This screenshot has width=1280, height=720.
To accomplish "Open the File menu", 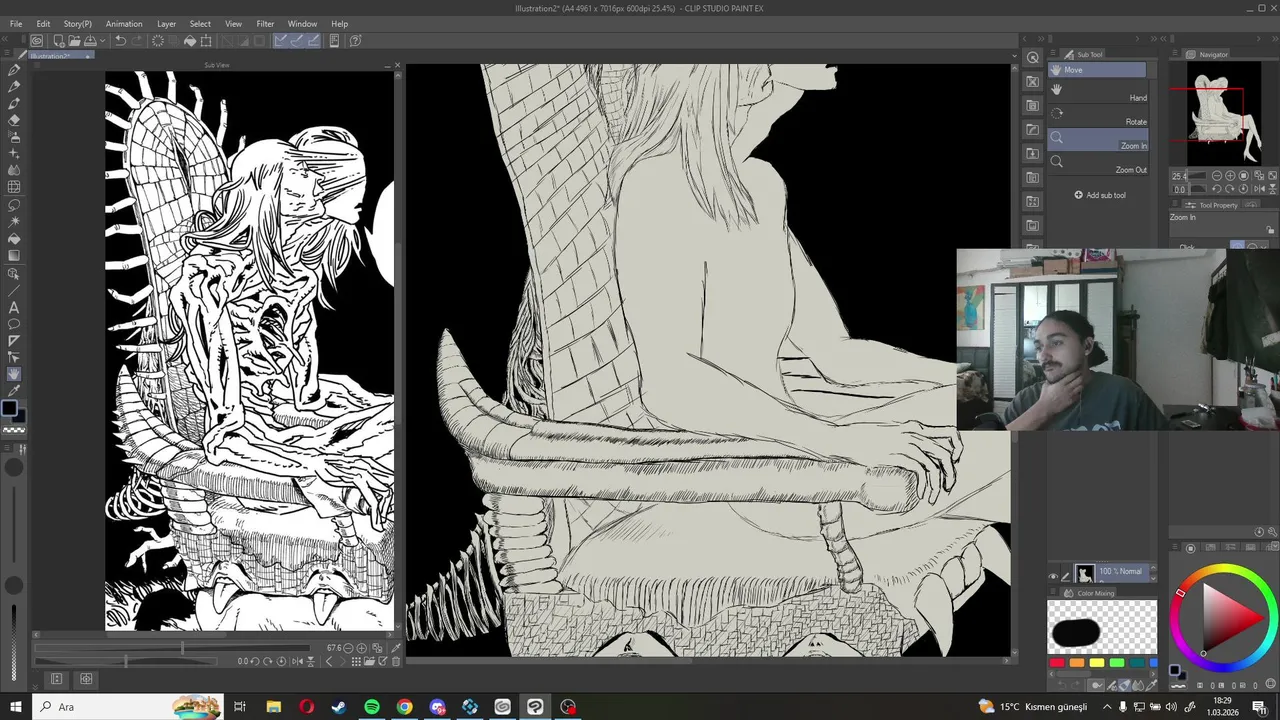I will click(16, 24).
